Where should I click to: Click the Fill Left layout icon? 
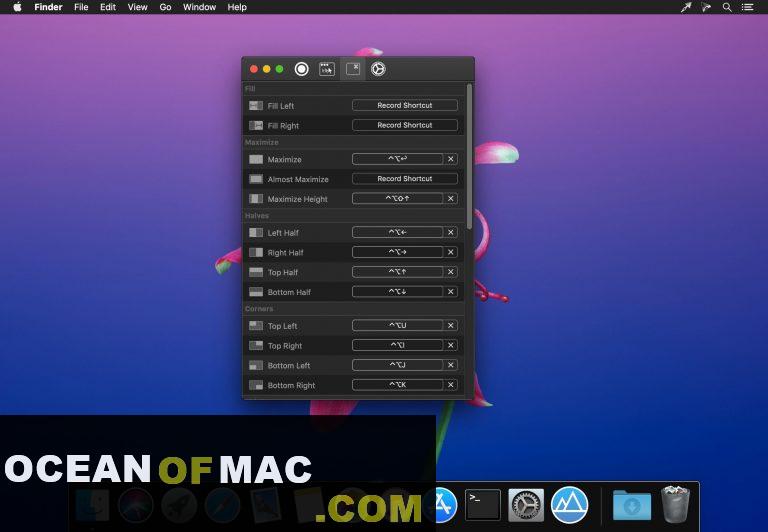point(256,106)
